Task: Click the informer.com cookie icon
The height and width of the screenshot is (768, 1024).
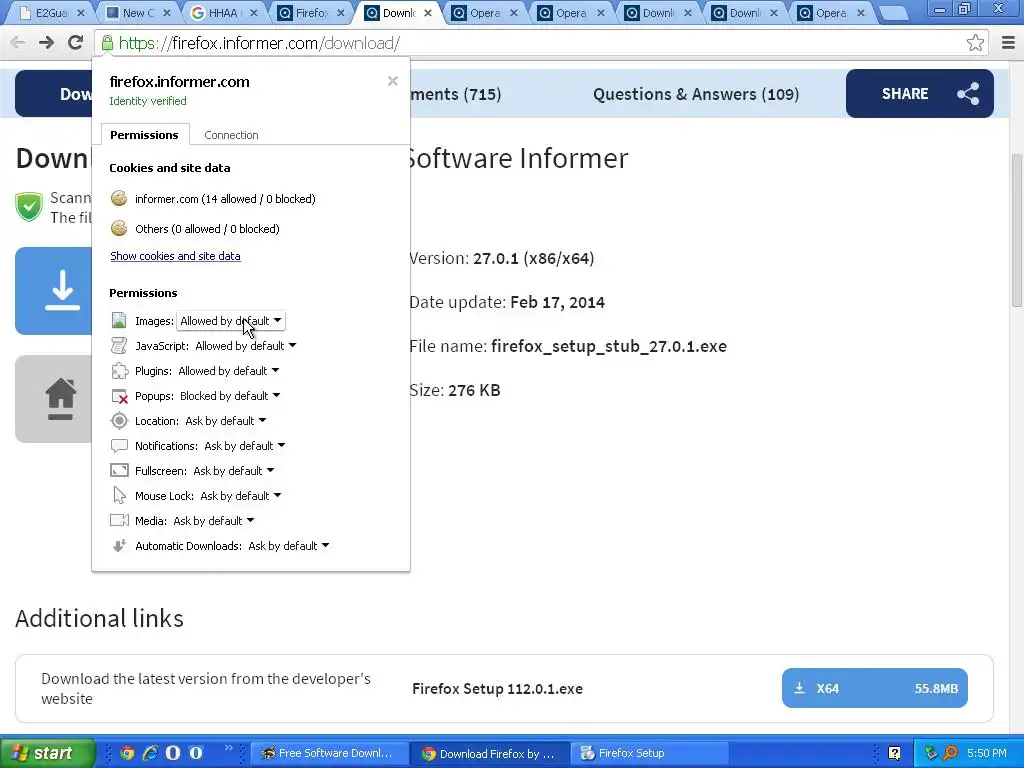Action: click(x=119, y=199)
